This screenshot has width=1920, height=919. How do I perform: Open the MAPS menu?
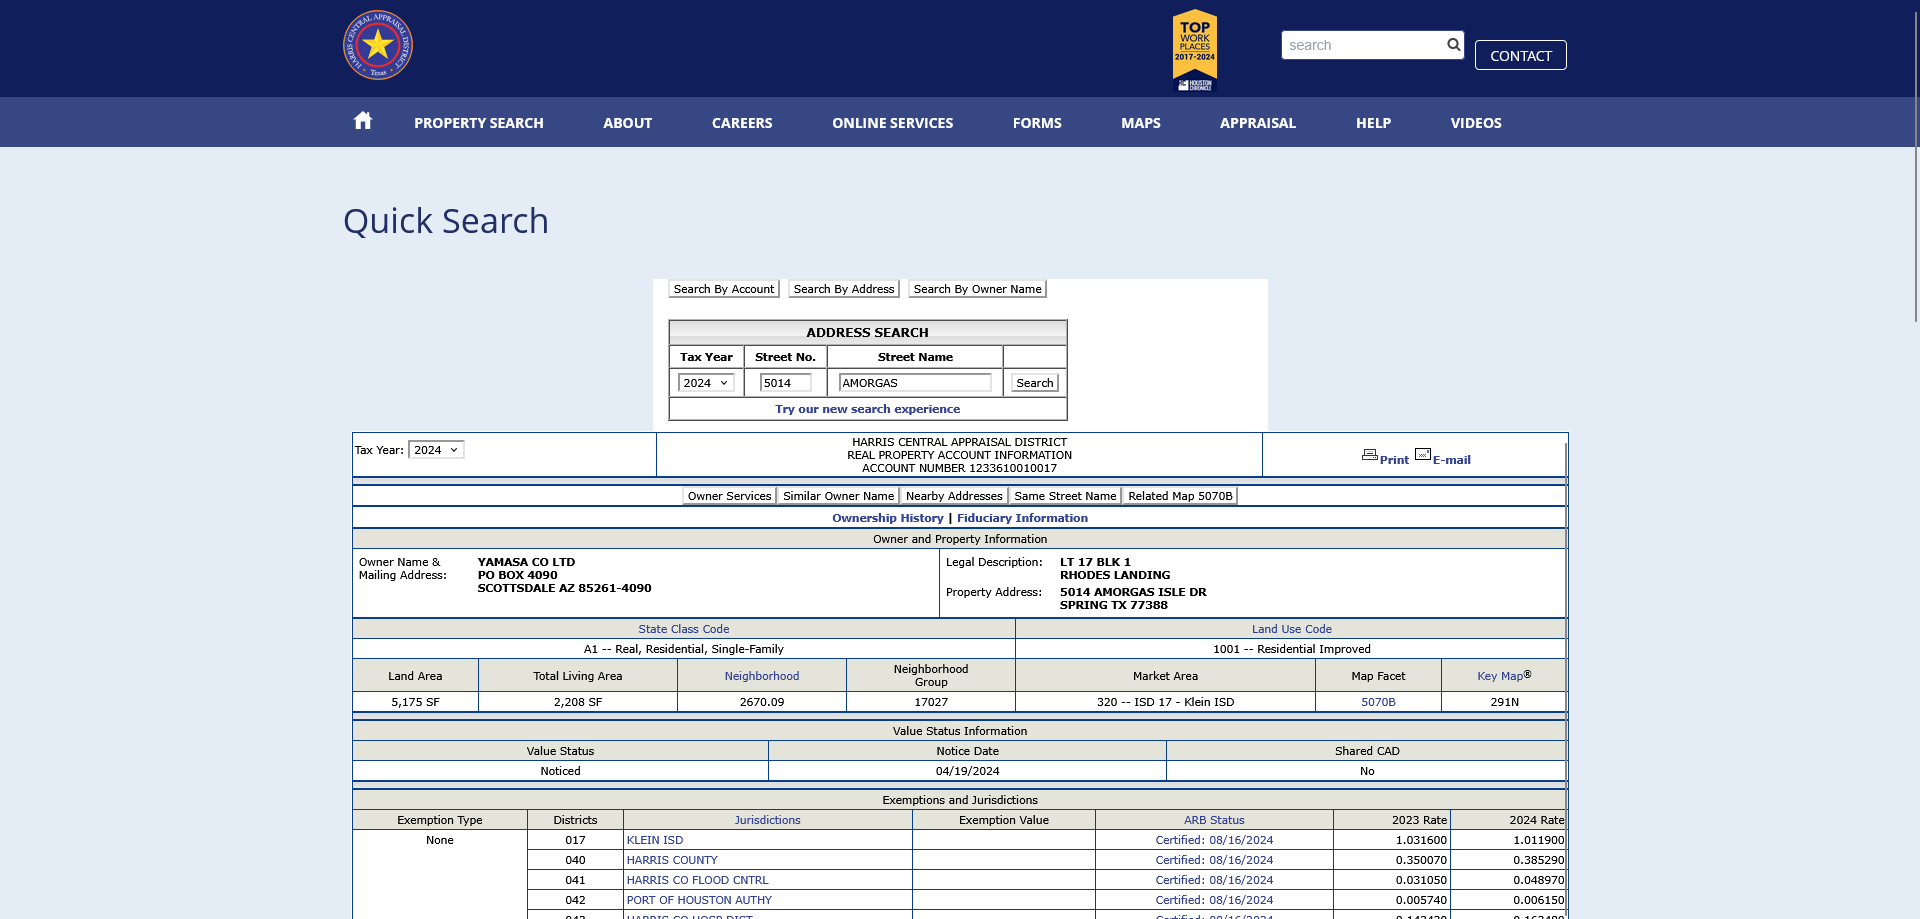point(1141,123)
